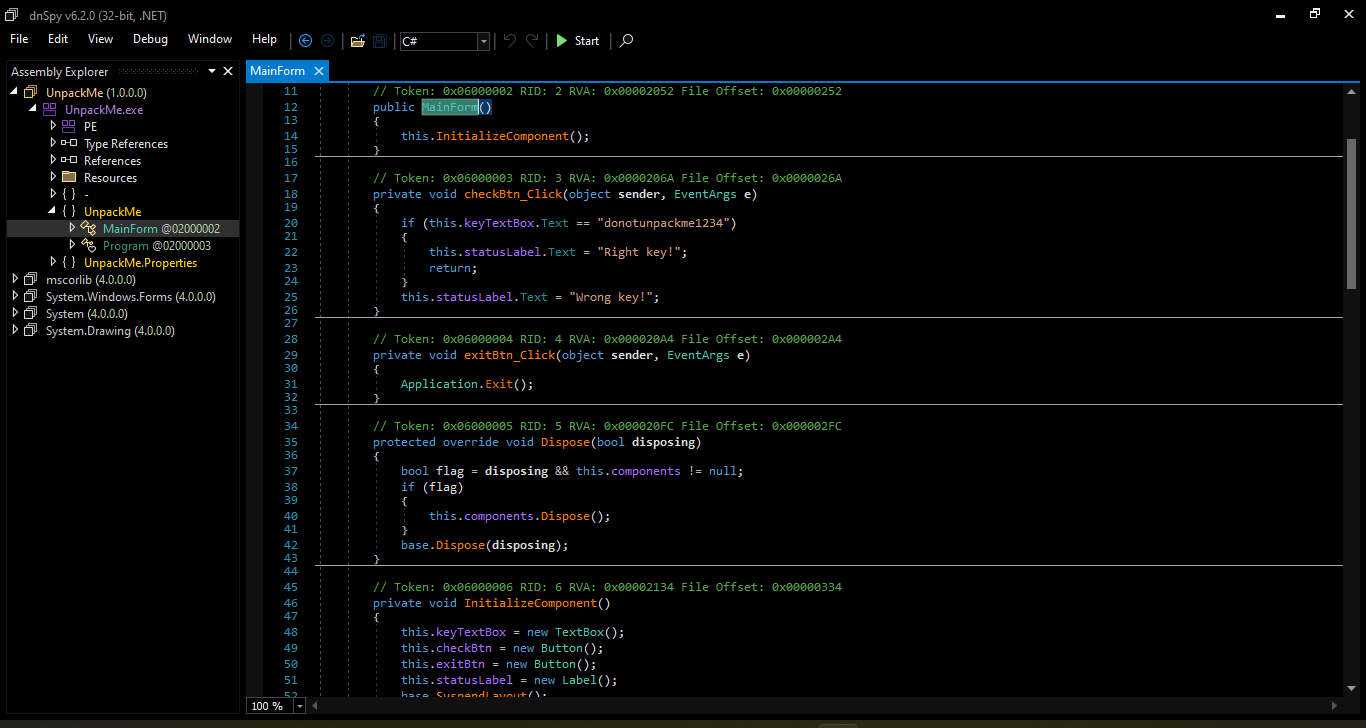This screenshot has width=1366, height=728.
Task: Click the Navigate Forward arrow icon
Action: pos(327,41)
